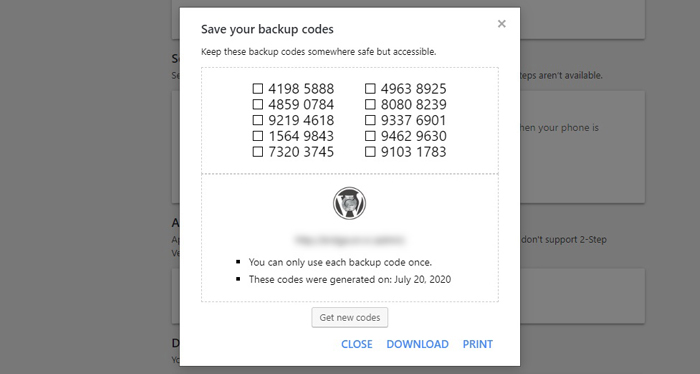This screenshot has width=700, height=374.
Task: Tick the checkbox next to 4859 0784
Action: [x=258, y=104]
